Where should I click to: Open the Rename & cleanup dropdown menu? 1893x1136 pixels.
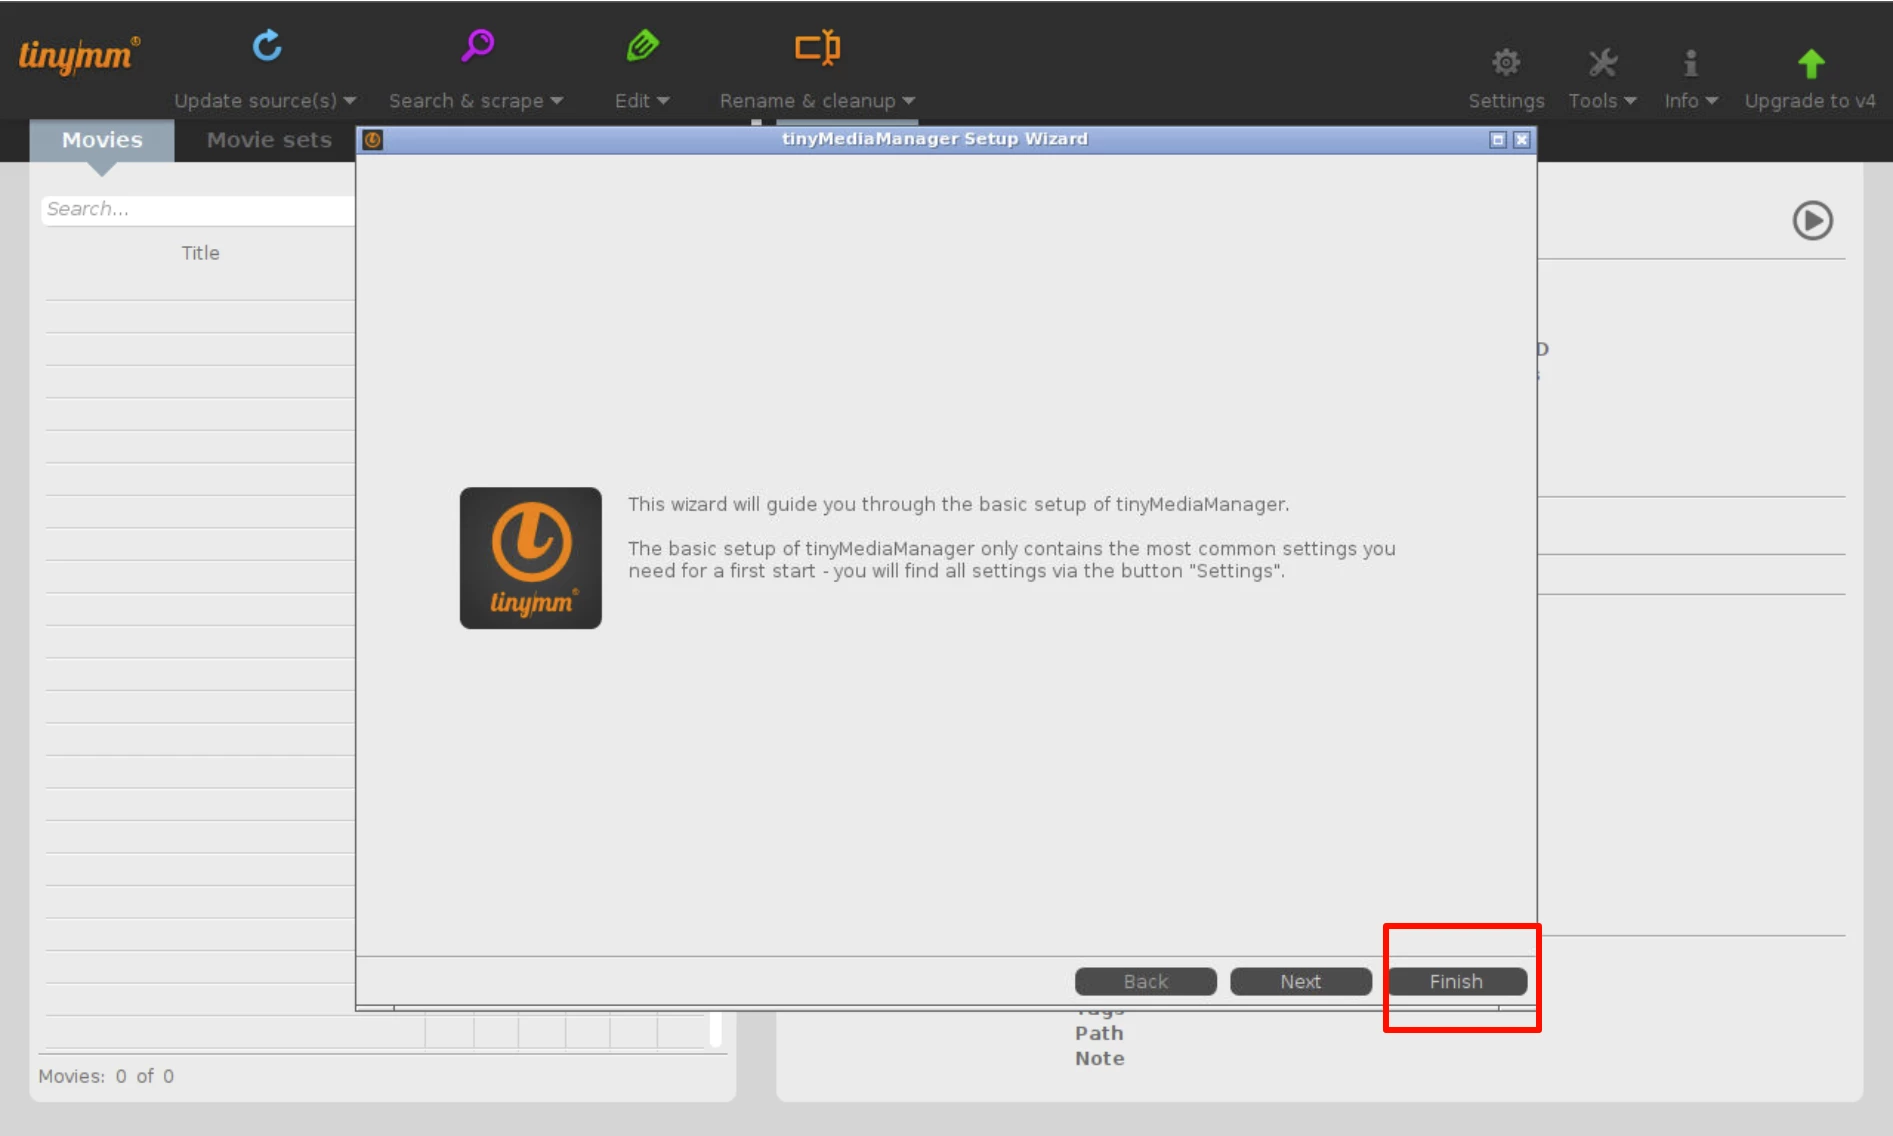coord(817,101)
